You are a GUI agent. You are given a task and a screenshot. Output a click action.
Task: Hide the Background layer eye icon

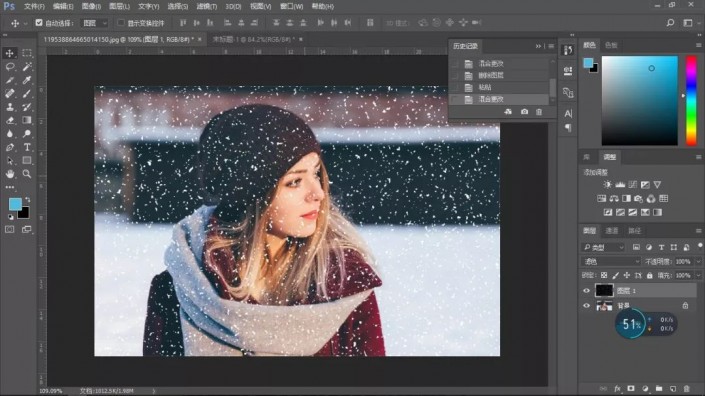(x=586, y=306)
